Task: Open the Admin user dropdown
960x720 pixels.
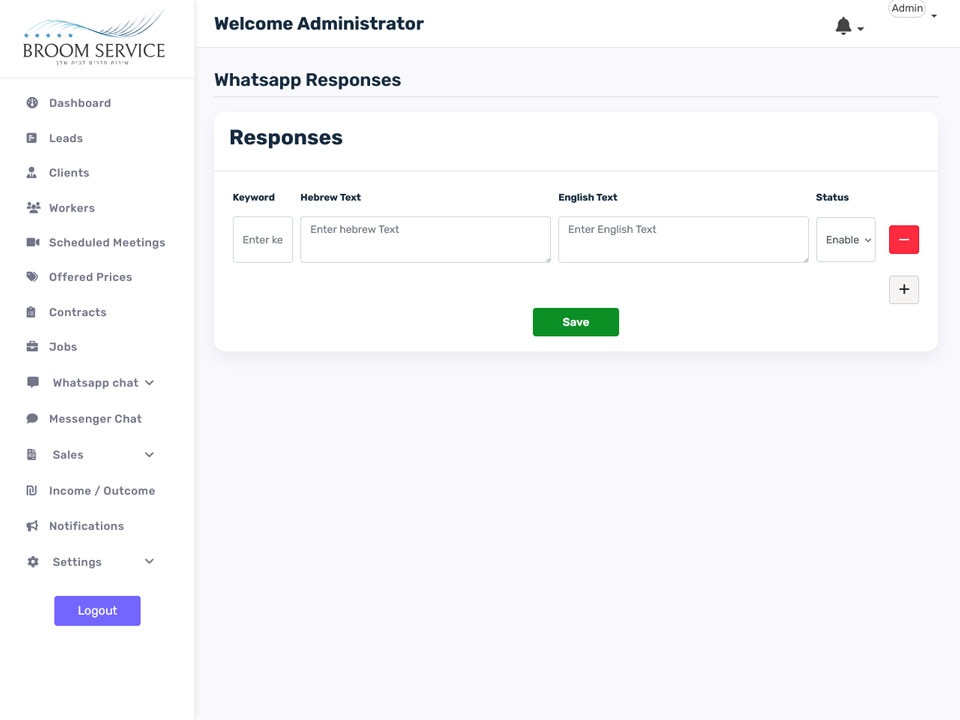Action: 912,9
